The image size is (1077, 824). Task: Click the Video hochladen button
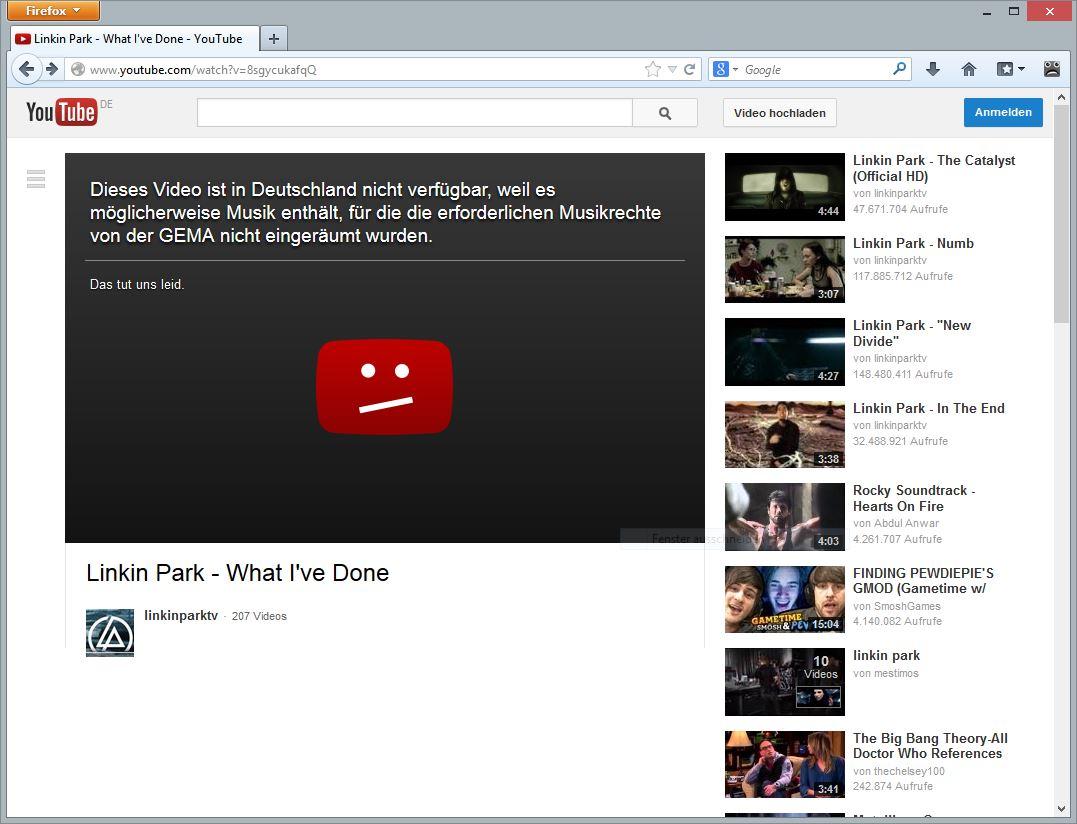point(780,113)
